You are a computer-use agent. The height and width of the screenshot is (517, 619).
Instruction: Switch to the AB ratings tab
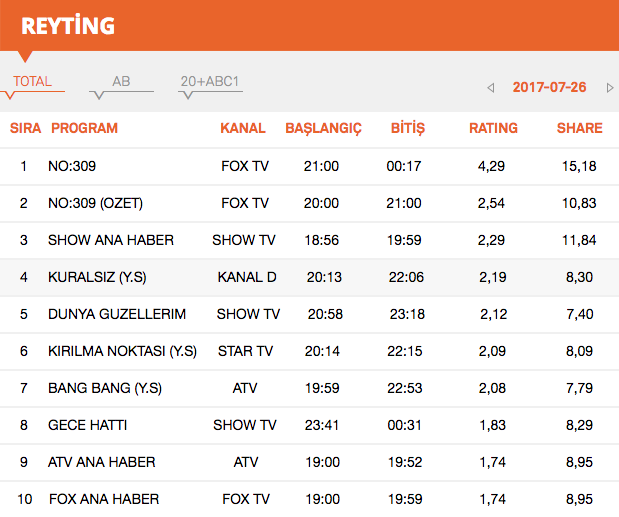(x=121, y=82)
